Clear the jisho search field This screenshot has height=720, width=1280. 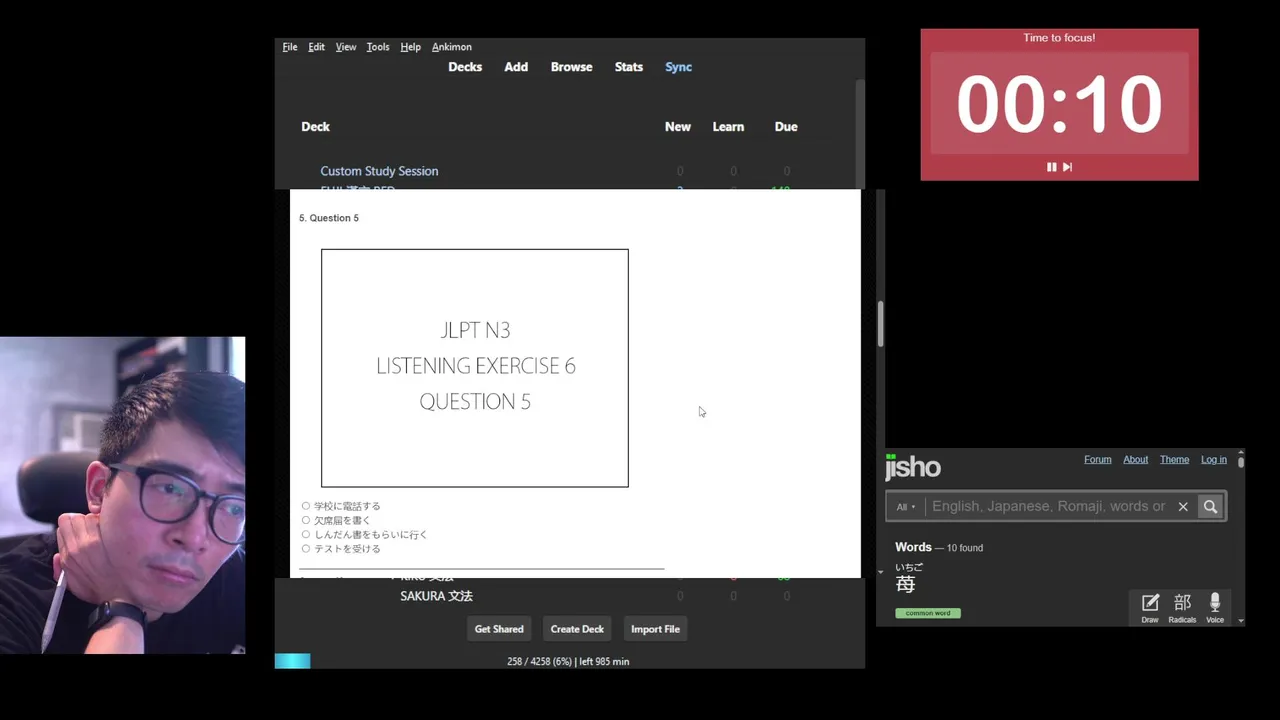[1183, 506]
